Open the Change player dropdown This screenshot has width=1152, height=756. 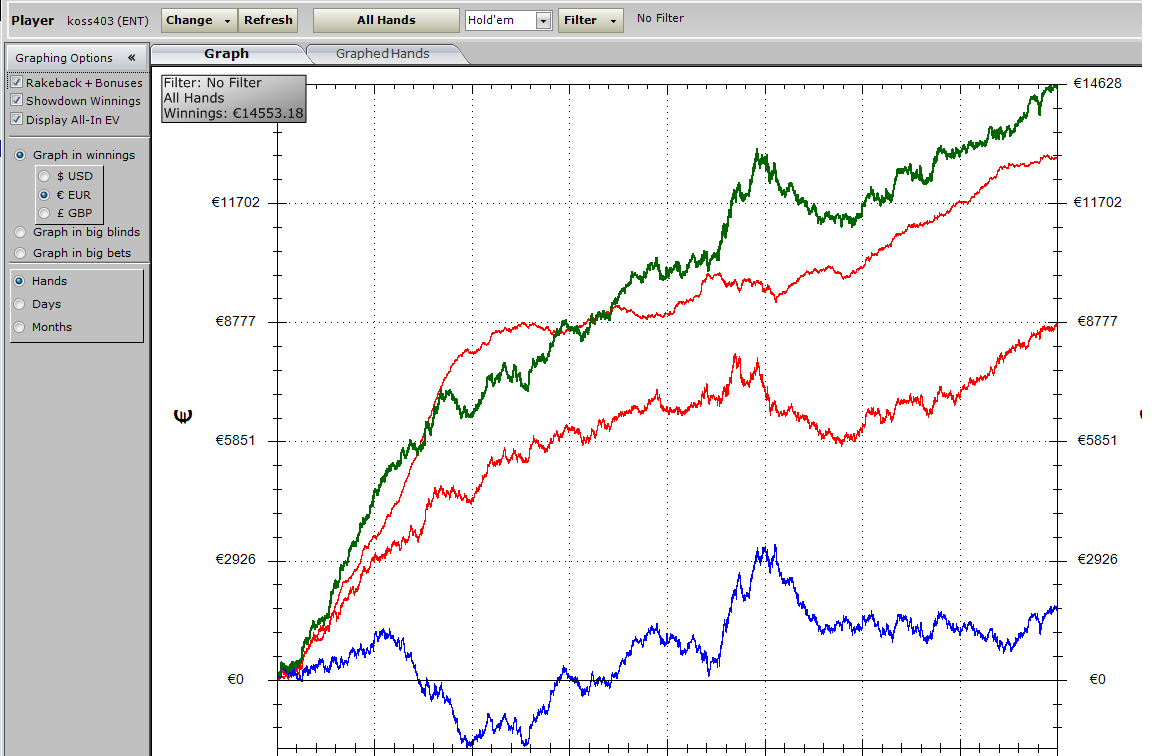198,20
